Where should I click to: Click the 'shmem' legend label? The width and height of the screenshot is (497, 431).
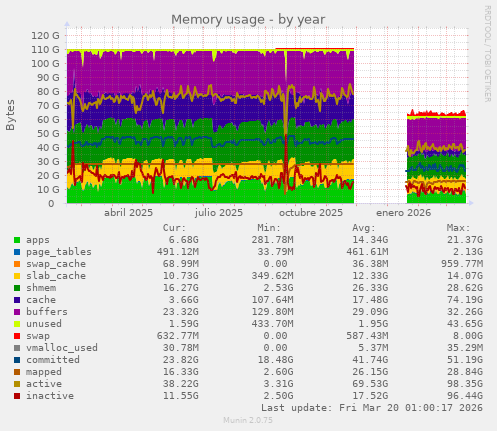tap(41, 288)
